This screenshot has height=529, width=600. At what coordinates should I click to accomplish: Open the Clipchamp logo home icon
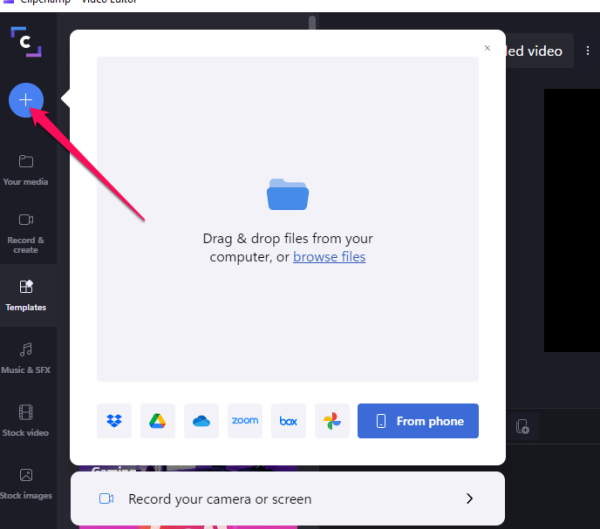click(26, 42)
